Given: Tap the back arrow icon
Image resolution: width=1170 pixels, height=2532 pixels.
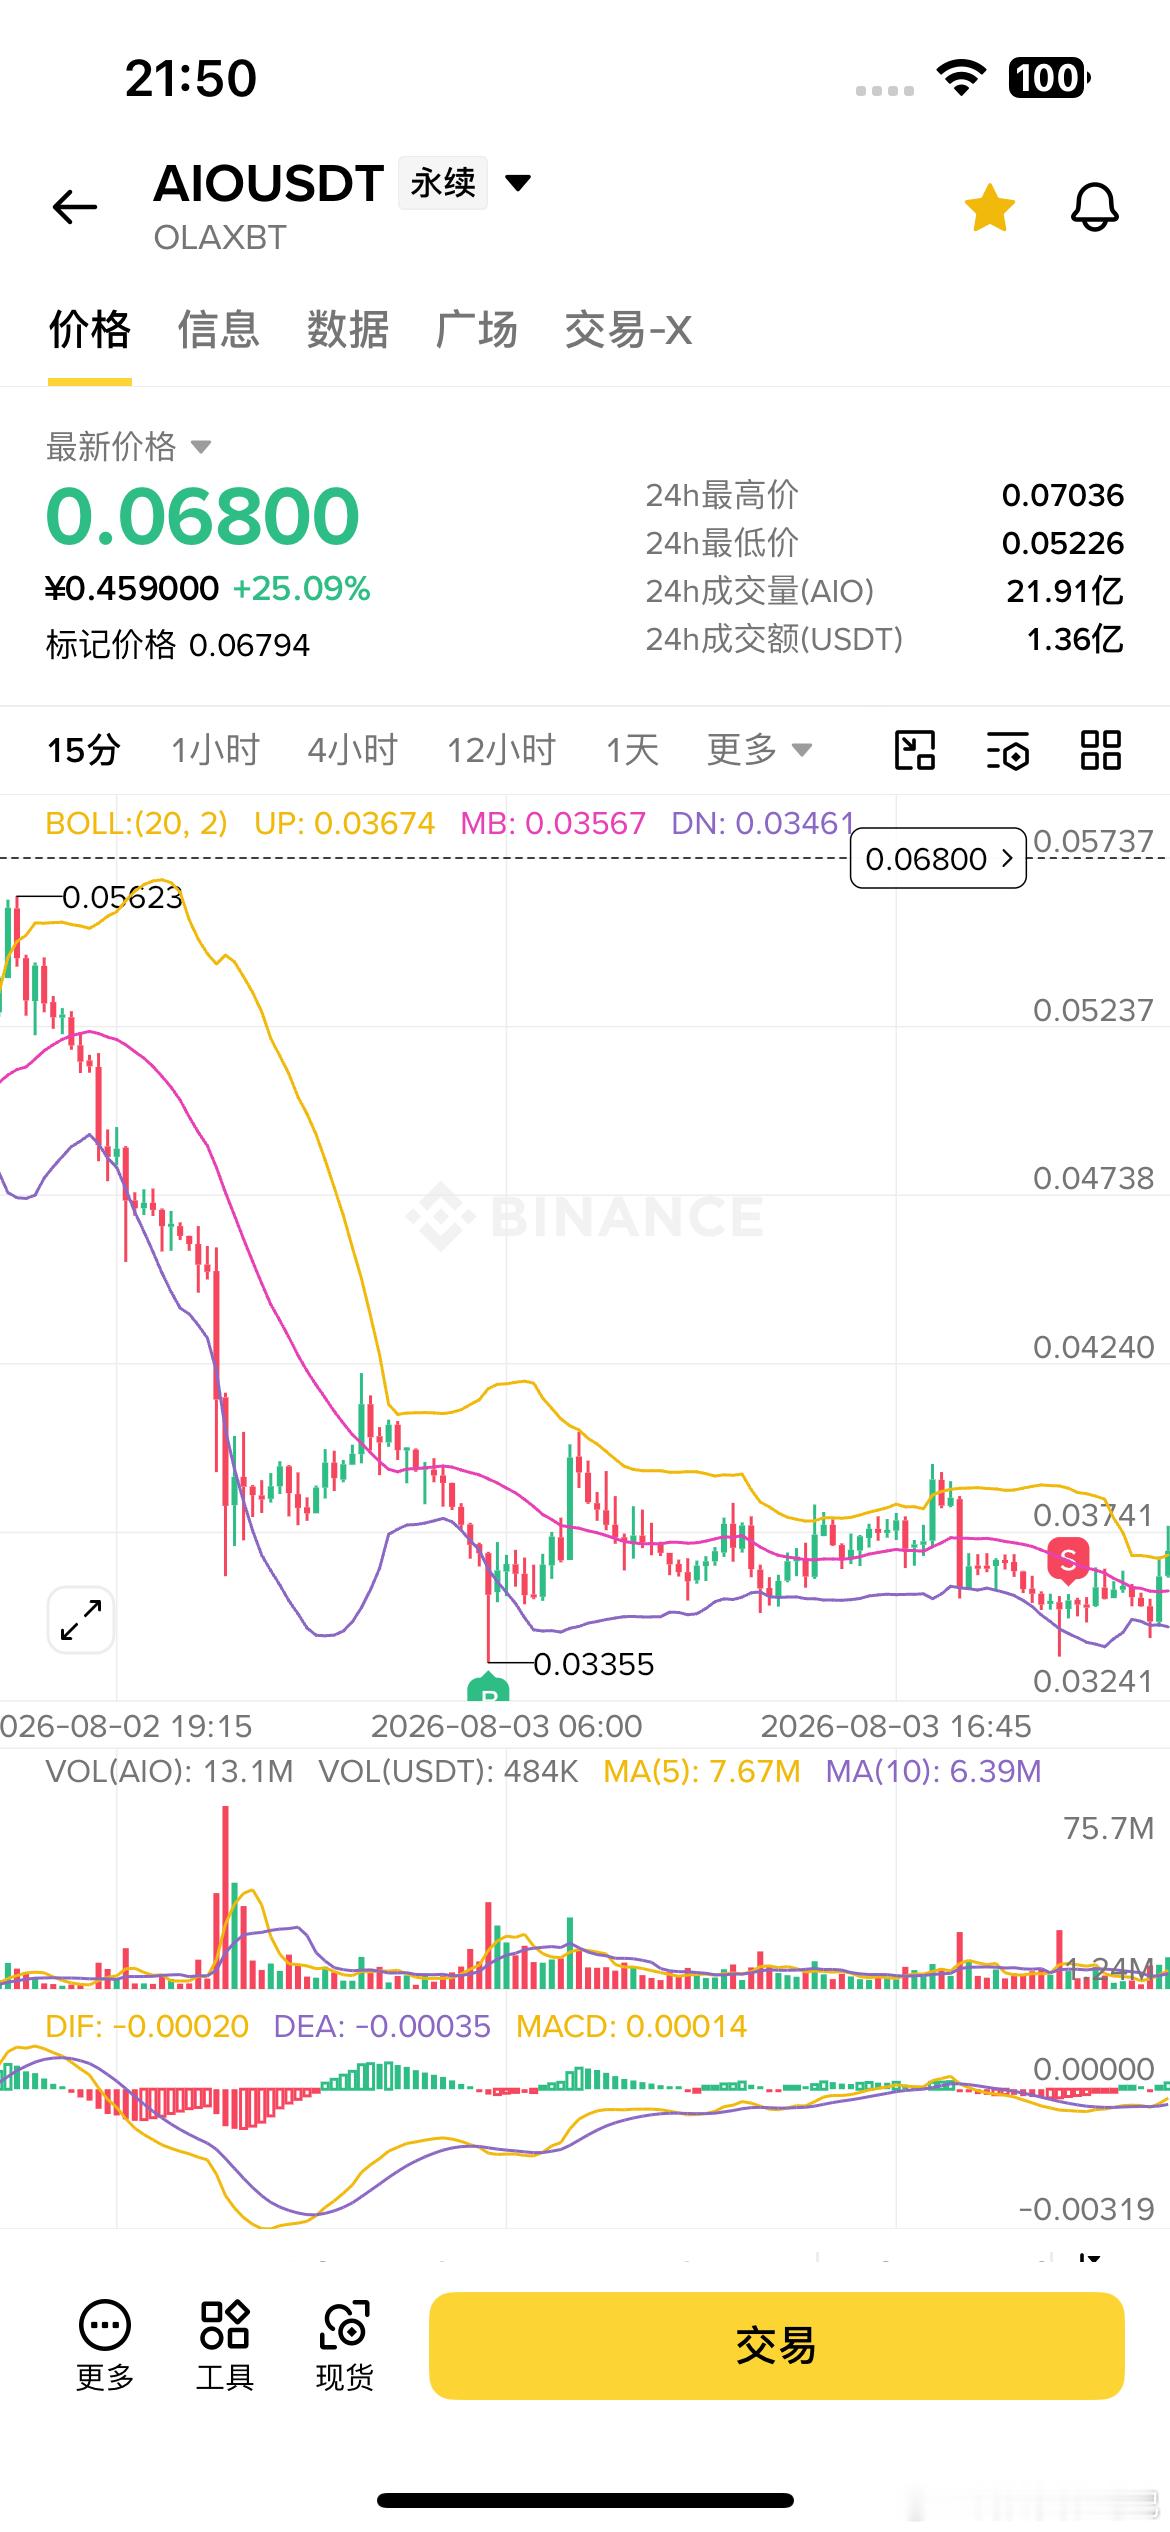Looking at the screenshot, I should tap(75, 207).
